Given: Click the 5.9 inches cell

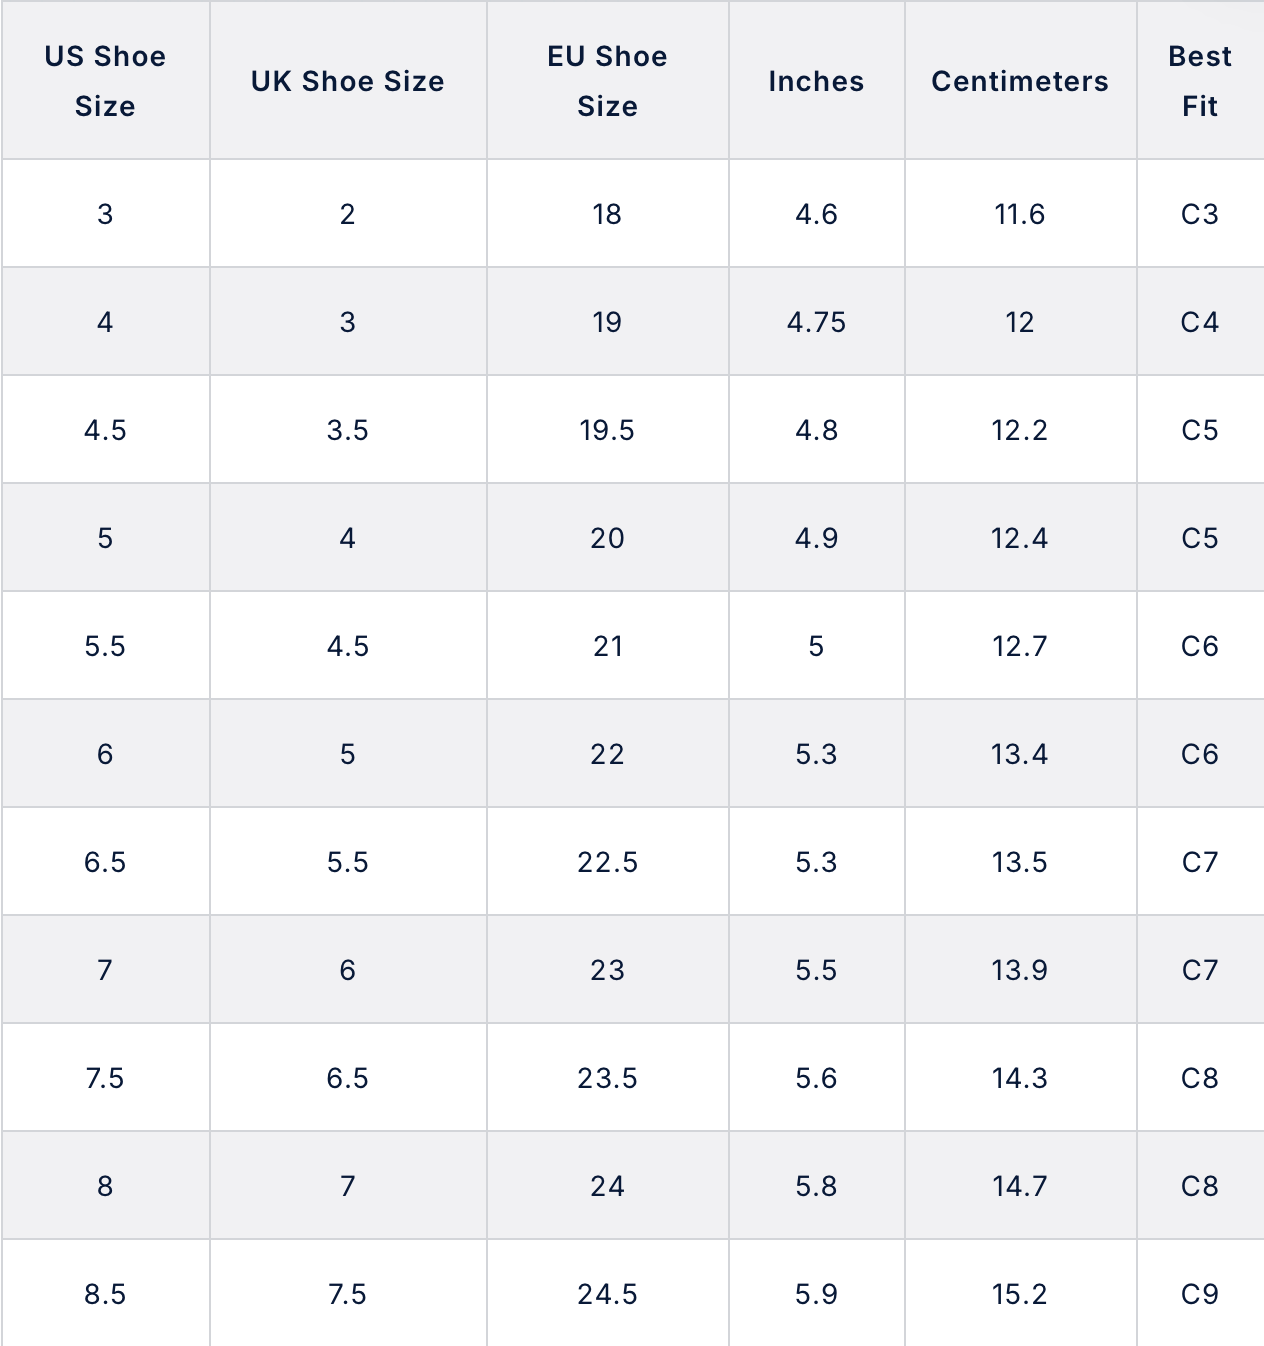Looking at the screenshot, I should (817, 1292).
